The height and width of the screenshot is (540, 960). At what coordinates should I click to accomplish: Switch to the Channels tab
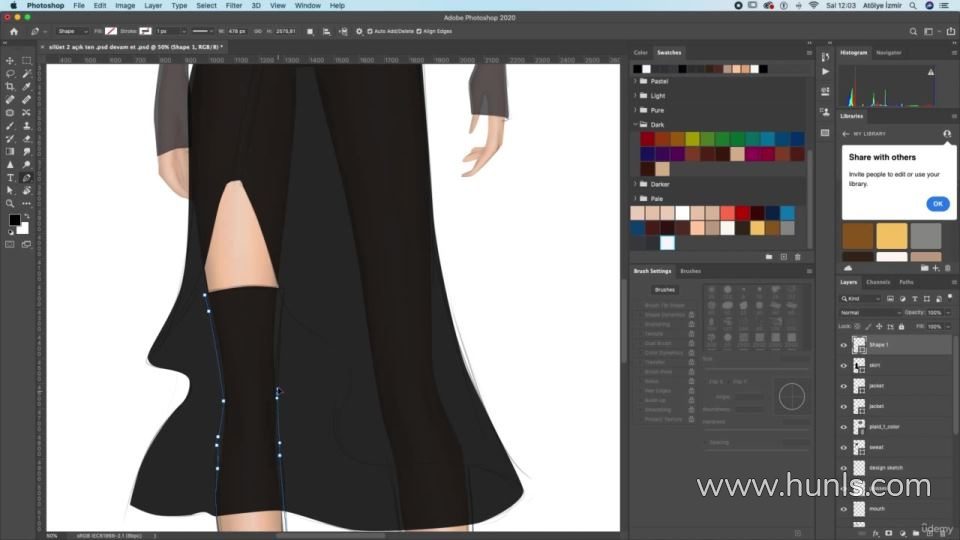(877, 282)
